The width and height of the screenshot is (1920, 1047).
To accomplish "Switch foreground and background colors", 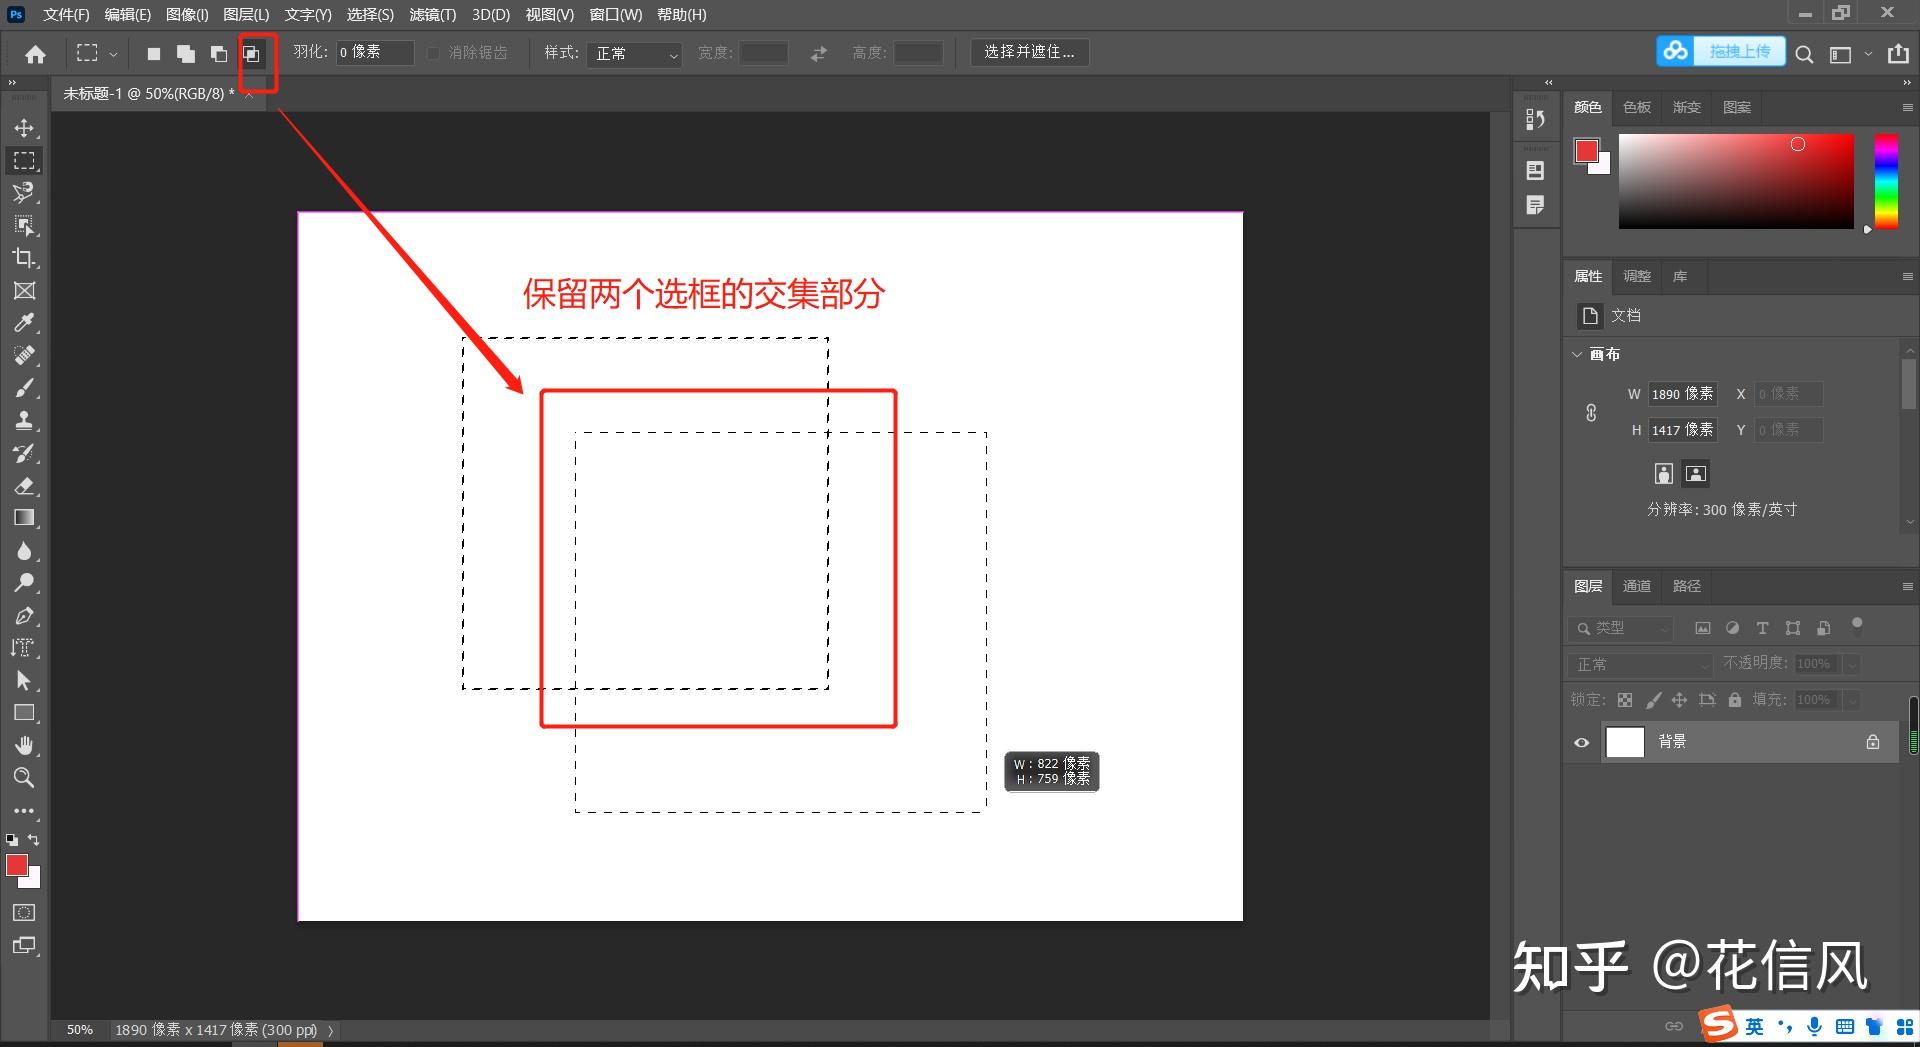I will (34, 840).
